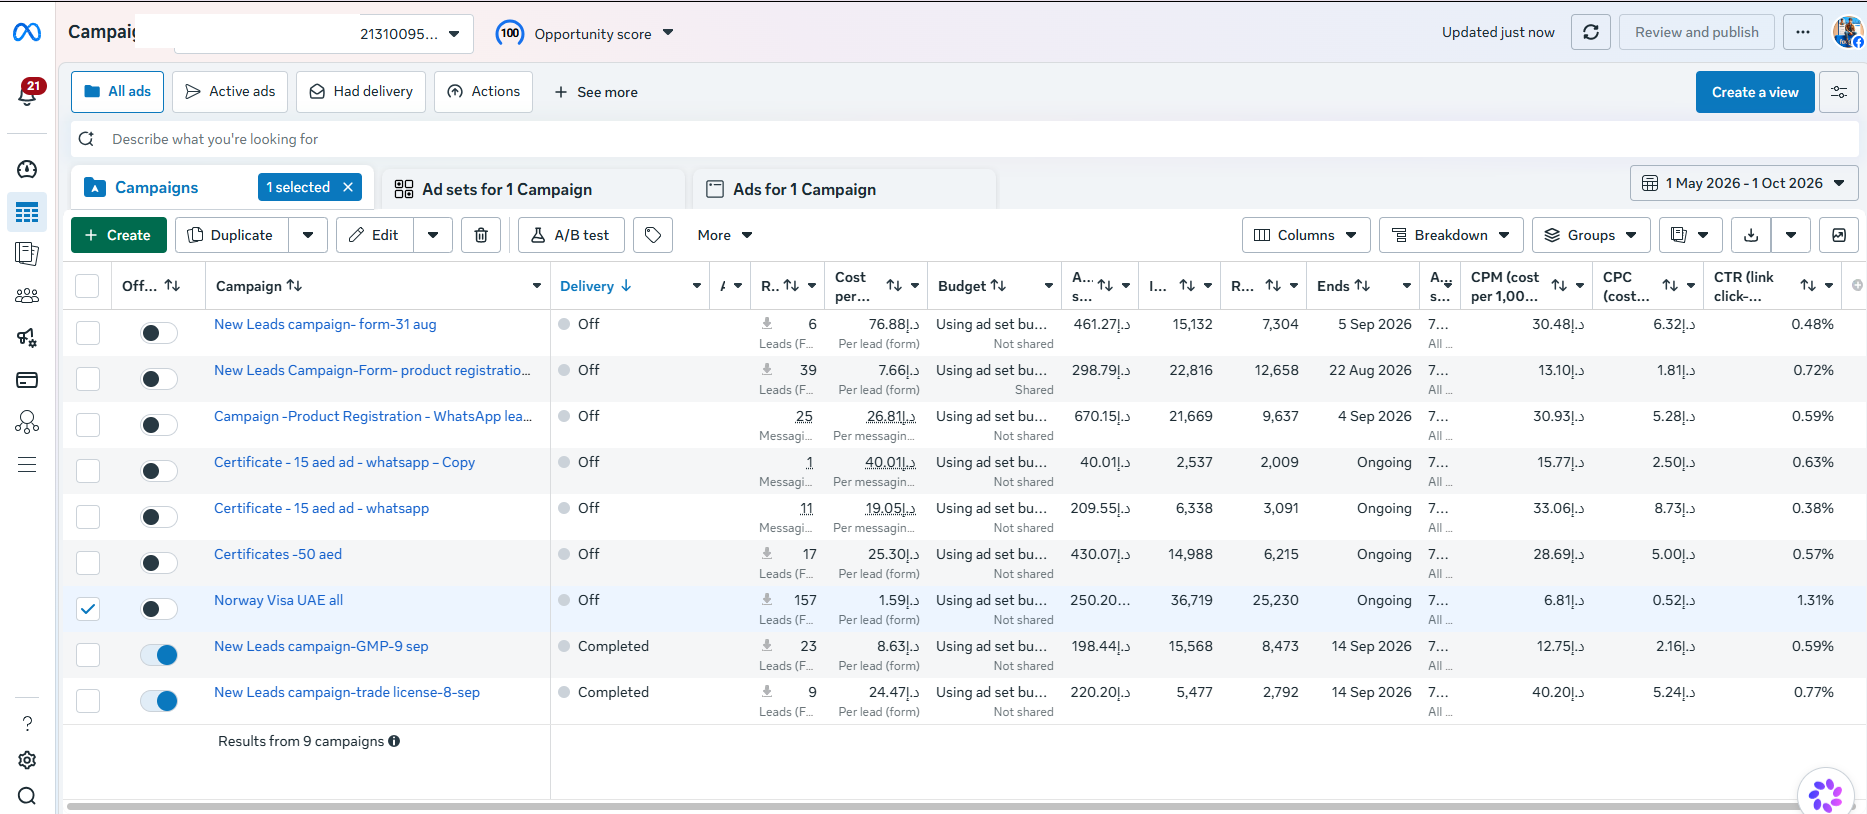Open the Help question mark icon
1867x814 pixels.
[x=27, y=723]
